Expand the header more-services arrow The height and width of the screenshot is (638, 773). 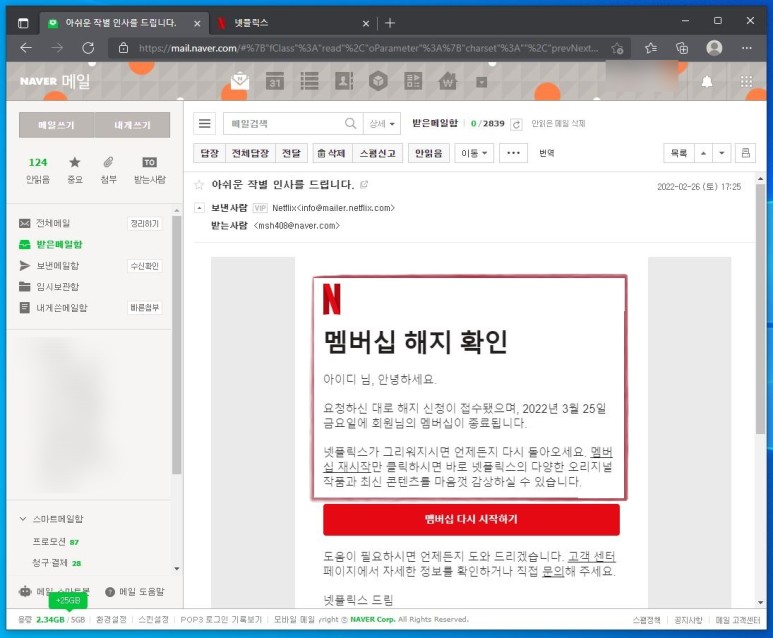tap(482, 82)
